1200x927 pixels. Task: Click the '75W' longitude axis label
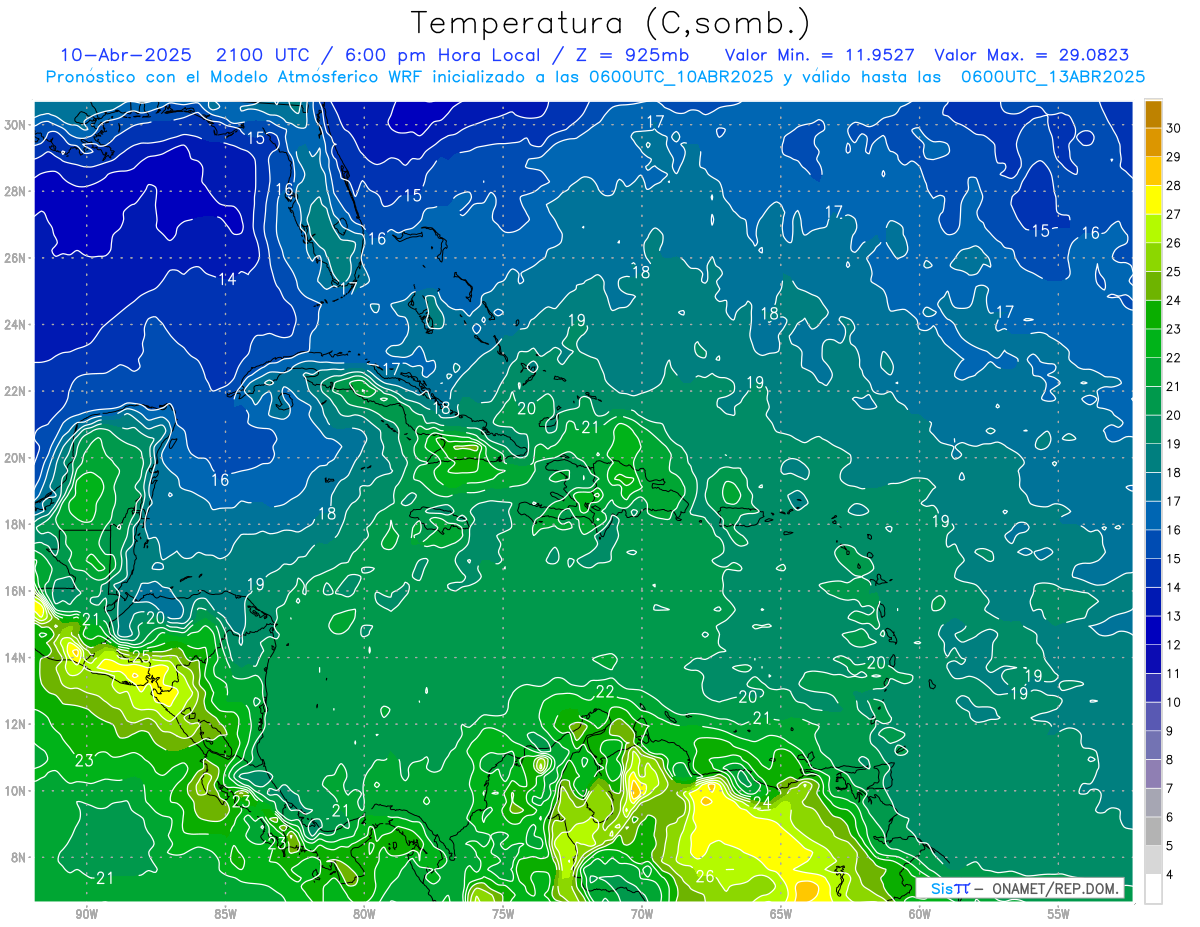pos(503,913)
